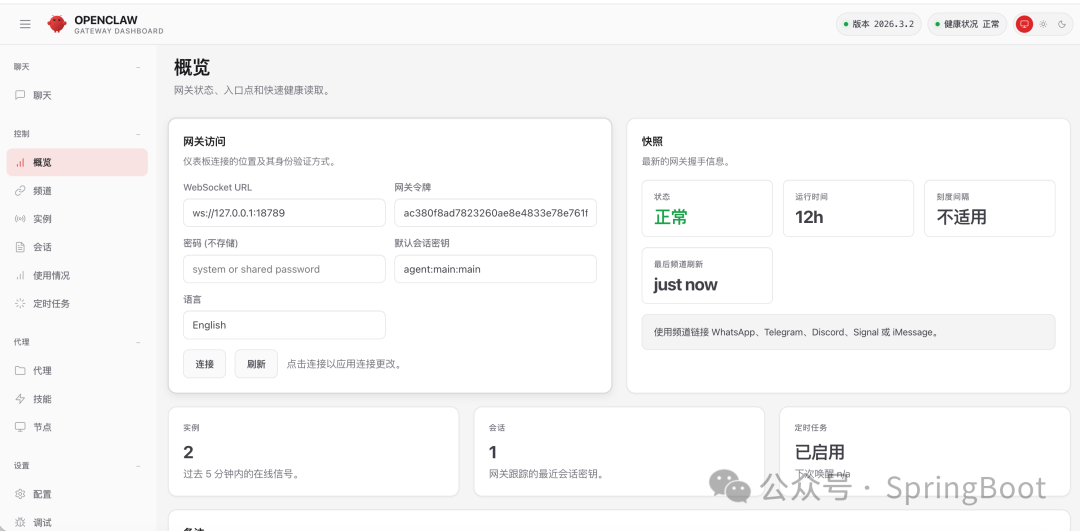The height and width of the screenshot is (531, 1080).
Task: Click the 网关令牌 token input field
Action: click(495, 213)
